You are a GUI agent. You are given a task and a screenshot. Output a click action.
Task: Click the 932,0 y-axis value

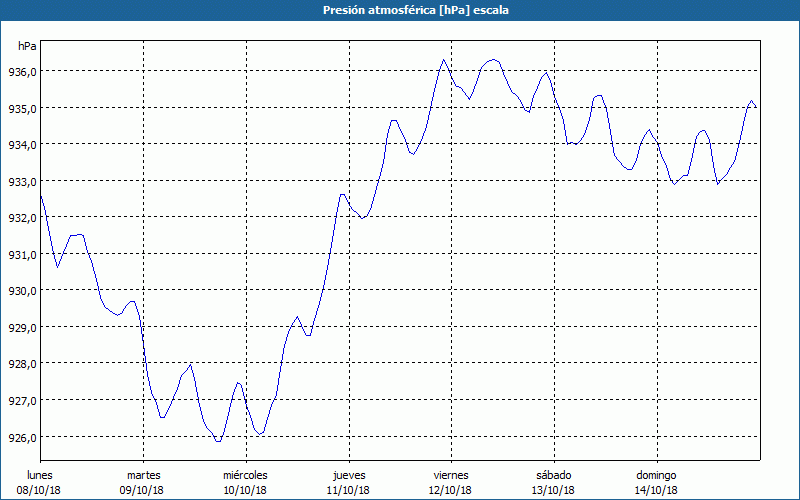click(x=22, y=218)
